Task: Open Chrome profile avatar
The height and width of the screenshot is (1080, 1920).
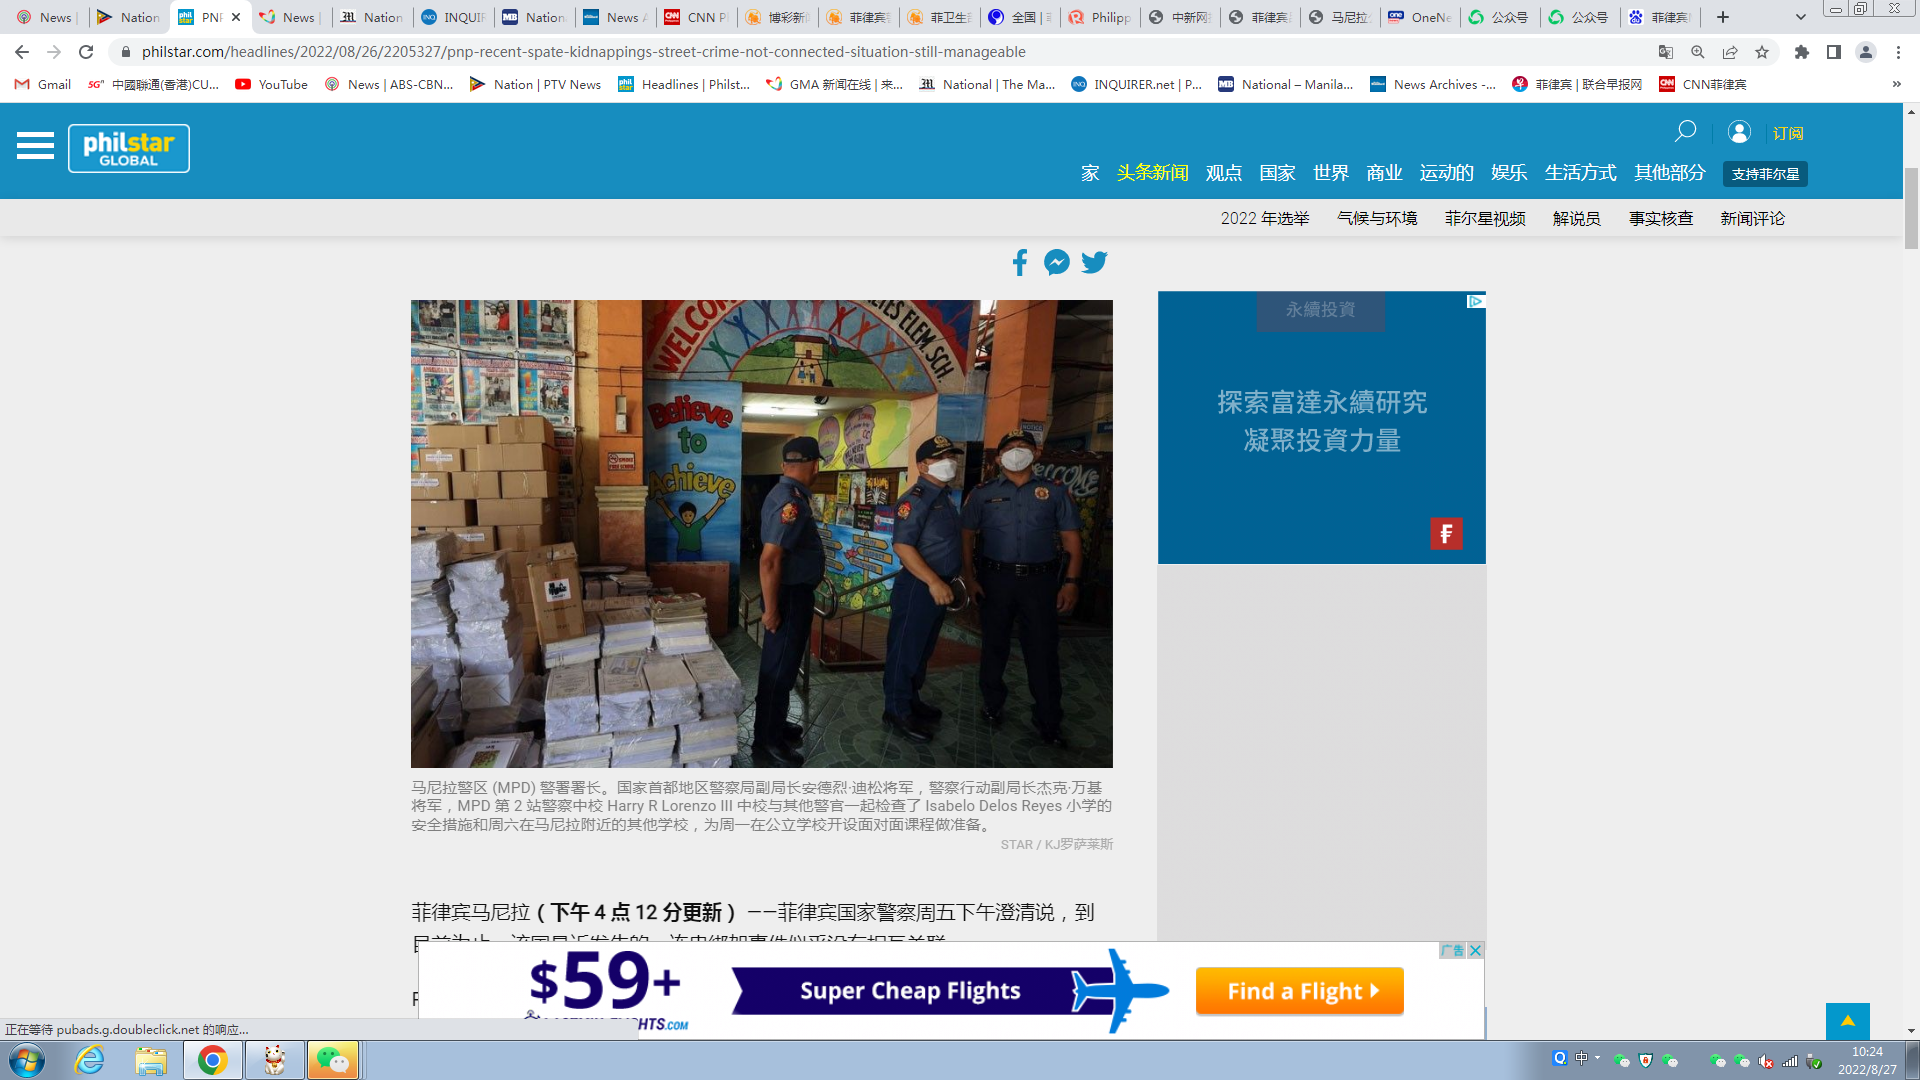Action: coord(1866,52)
